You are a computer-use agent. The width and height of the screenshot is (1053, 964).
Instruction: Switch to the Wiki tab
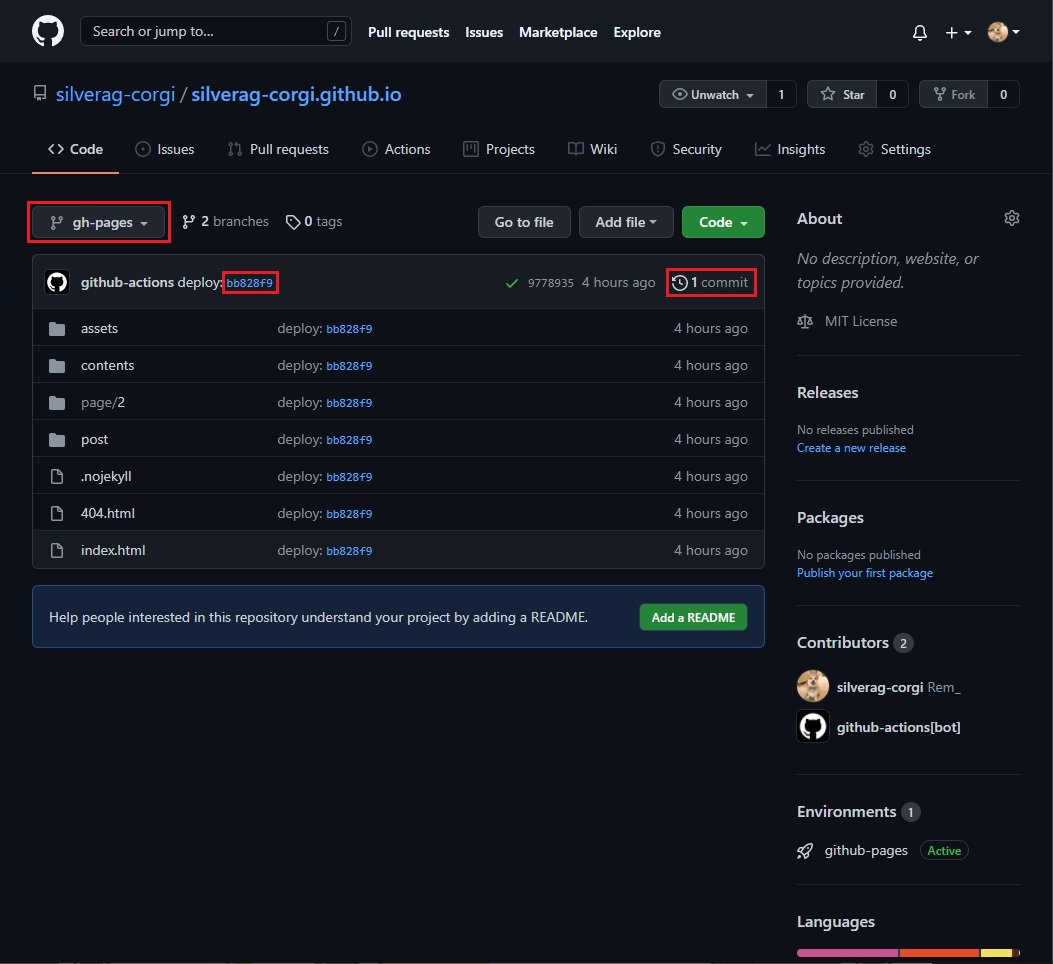[592, 149]
